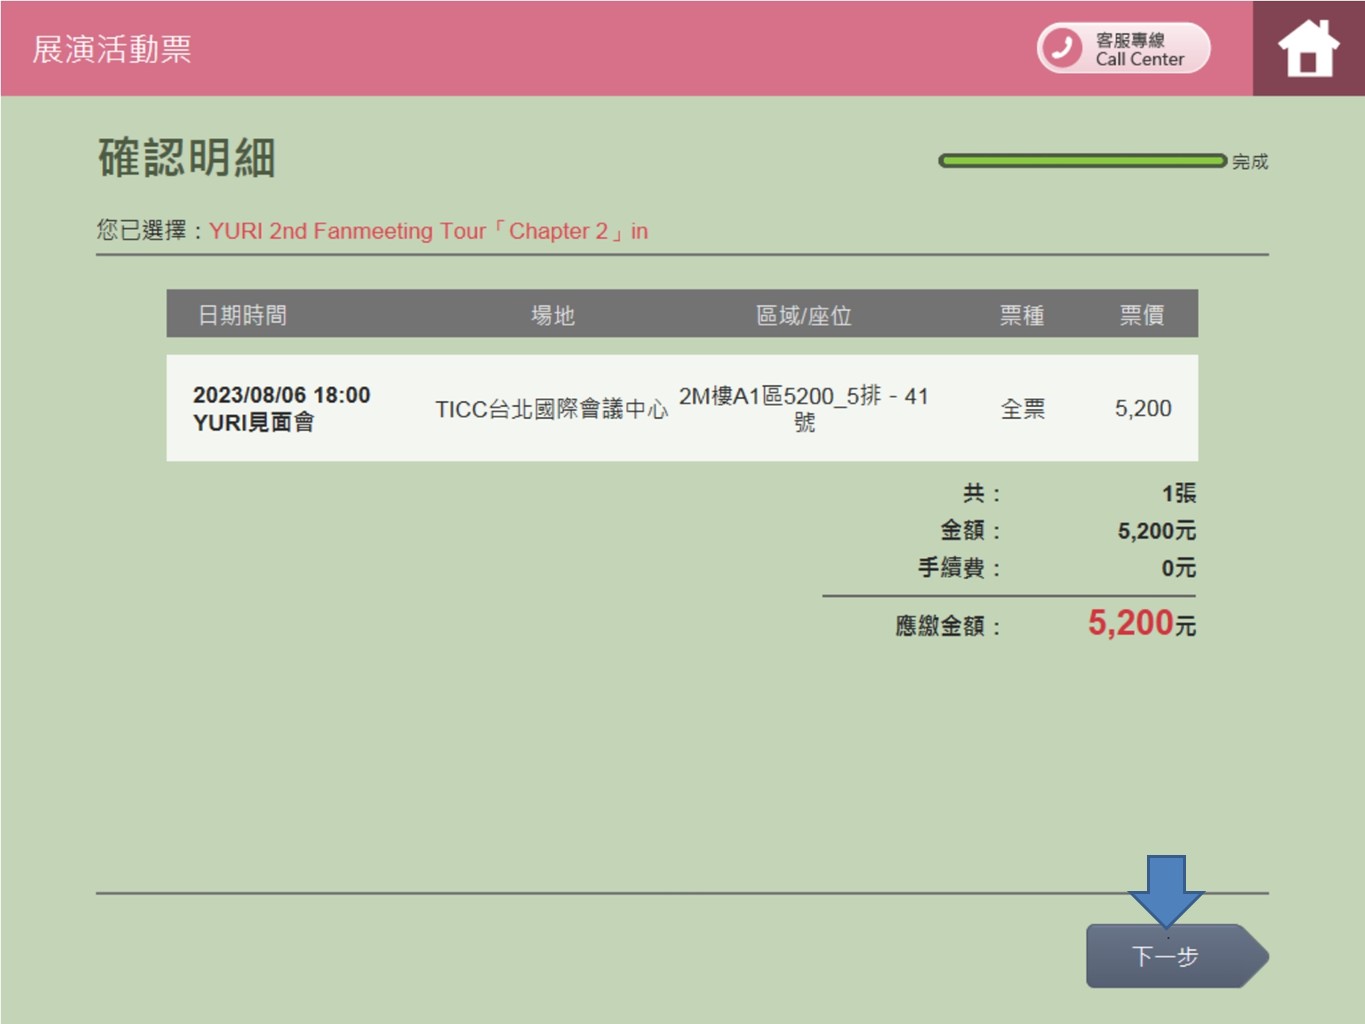This screenshot has height=1024, width=1365.
Task: Select the 2M樓A1區5200_5排 seat cell
Action: click(804, 408)
